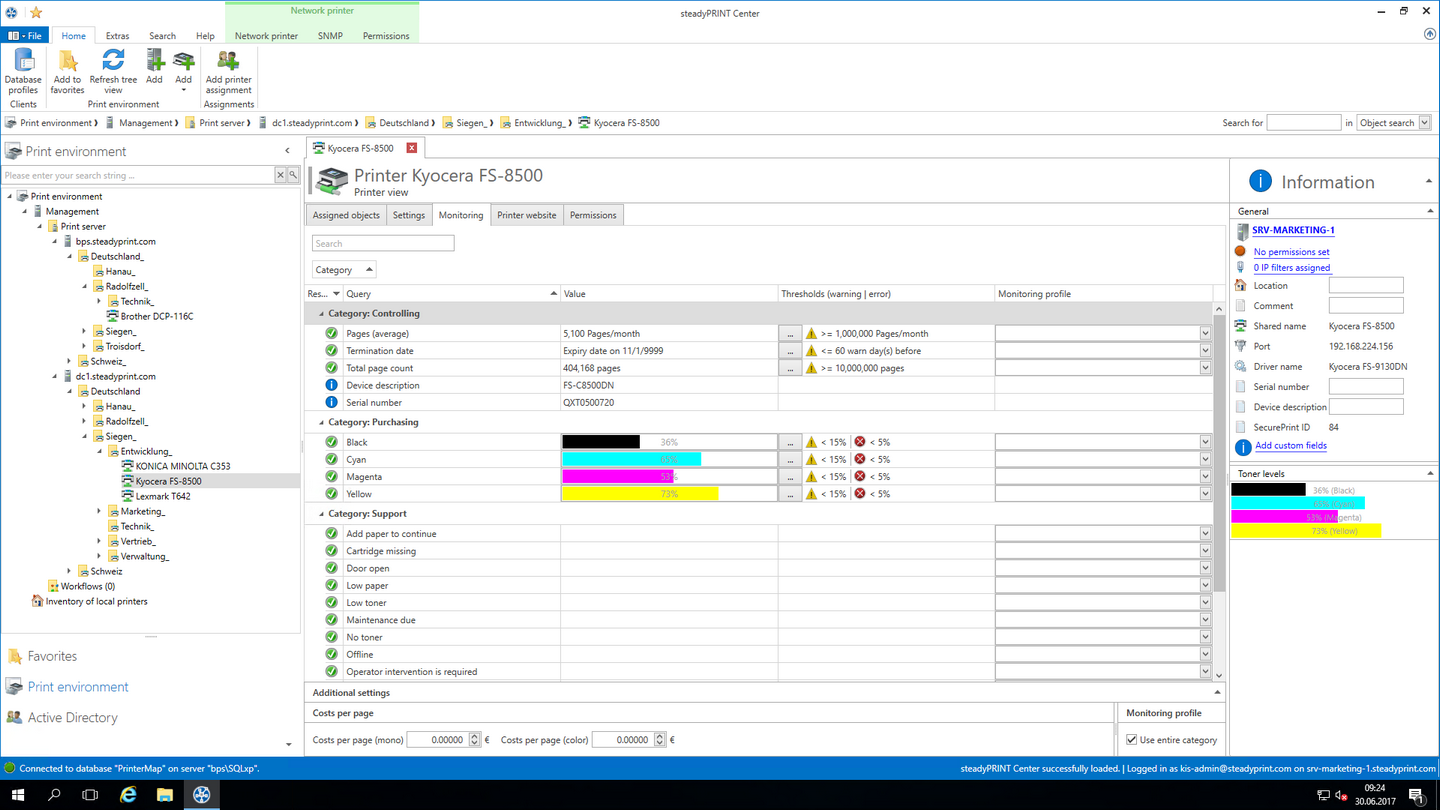
Task: Click Inventory of local printers icon
Action: pos(37,601)
